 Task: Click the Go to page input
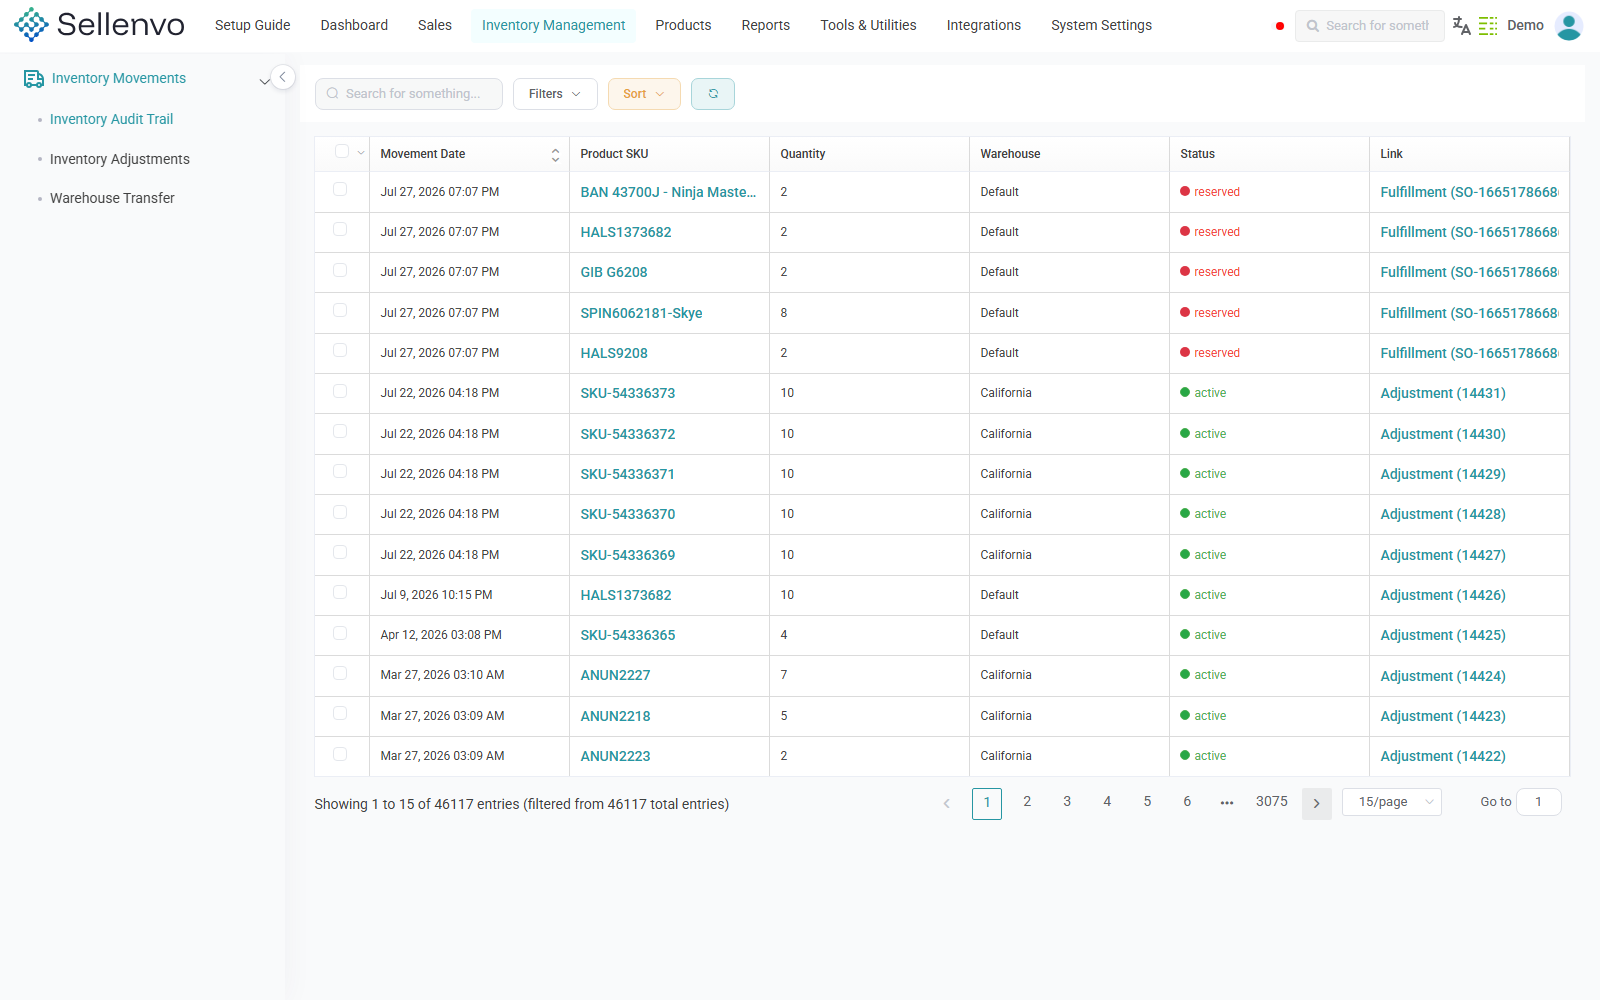(x=1538, y=802)
